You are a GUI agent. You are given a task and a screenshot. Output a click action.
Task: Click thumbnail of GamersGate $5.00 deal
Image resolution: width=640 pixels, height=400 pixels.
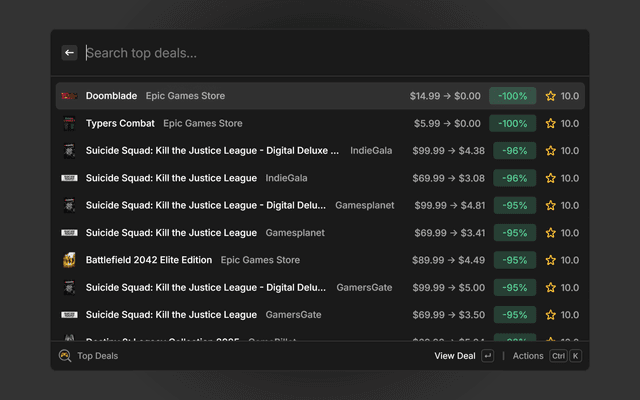click(69, 287)
